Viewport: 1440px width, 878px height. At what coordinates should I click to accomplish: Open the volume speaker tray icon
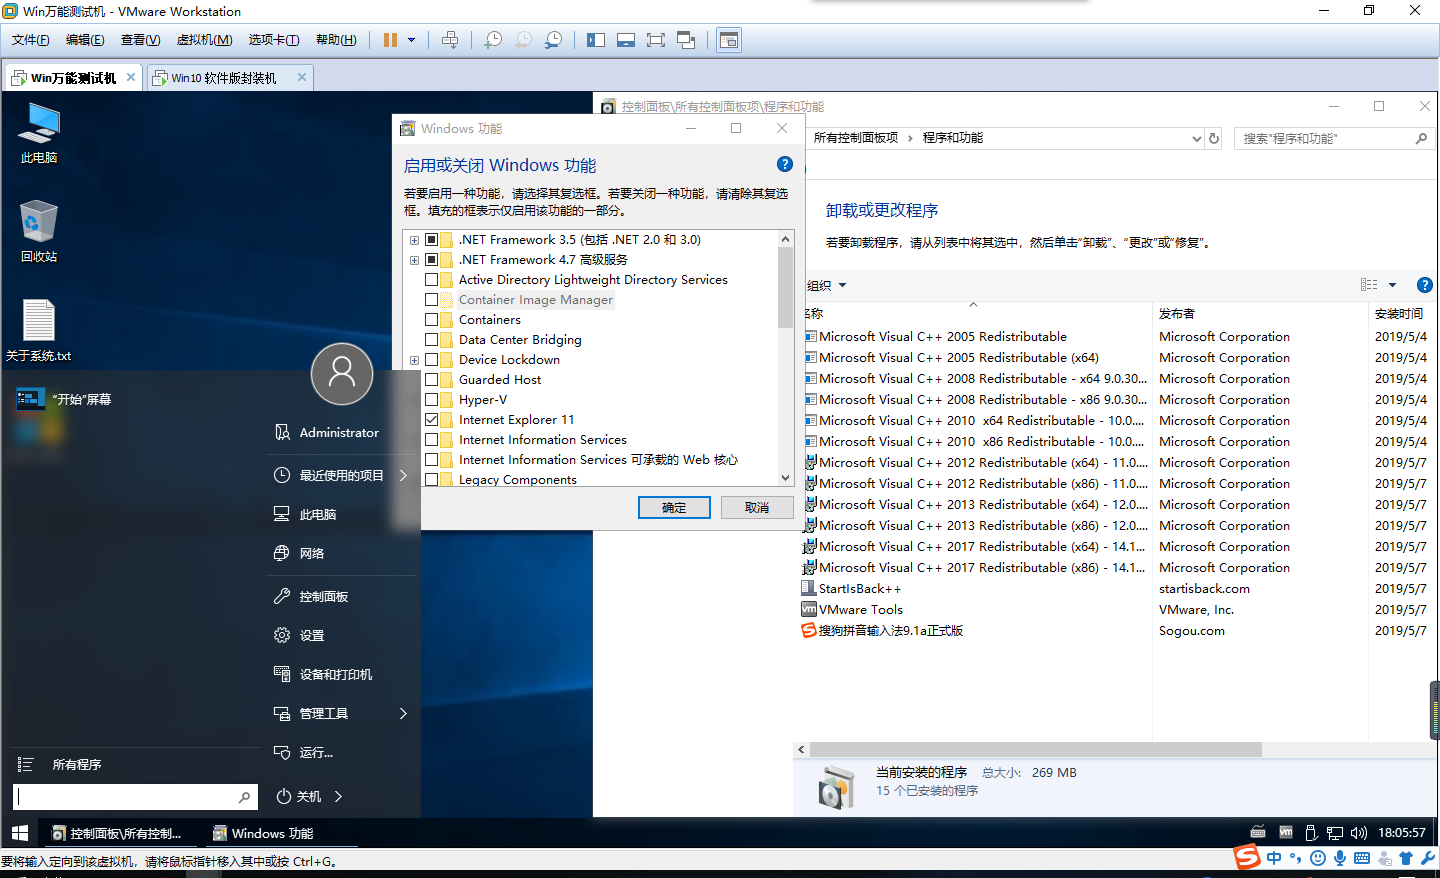coord(1358,833)
